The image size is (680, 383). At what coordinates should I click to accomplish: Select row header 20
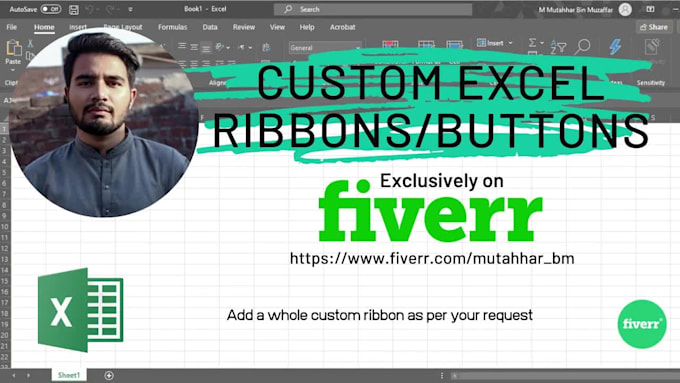point(4,335)
